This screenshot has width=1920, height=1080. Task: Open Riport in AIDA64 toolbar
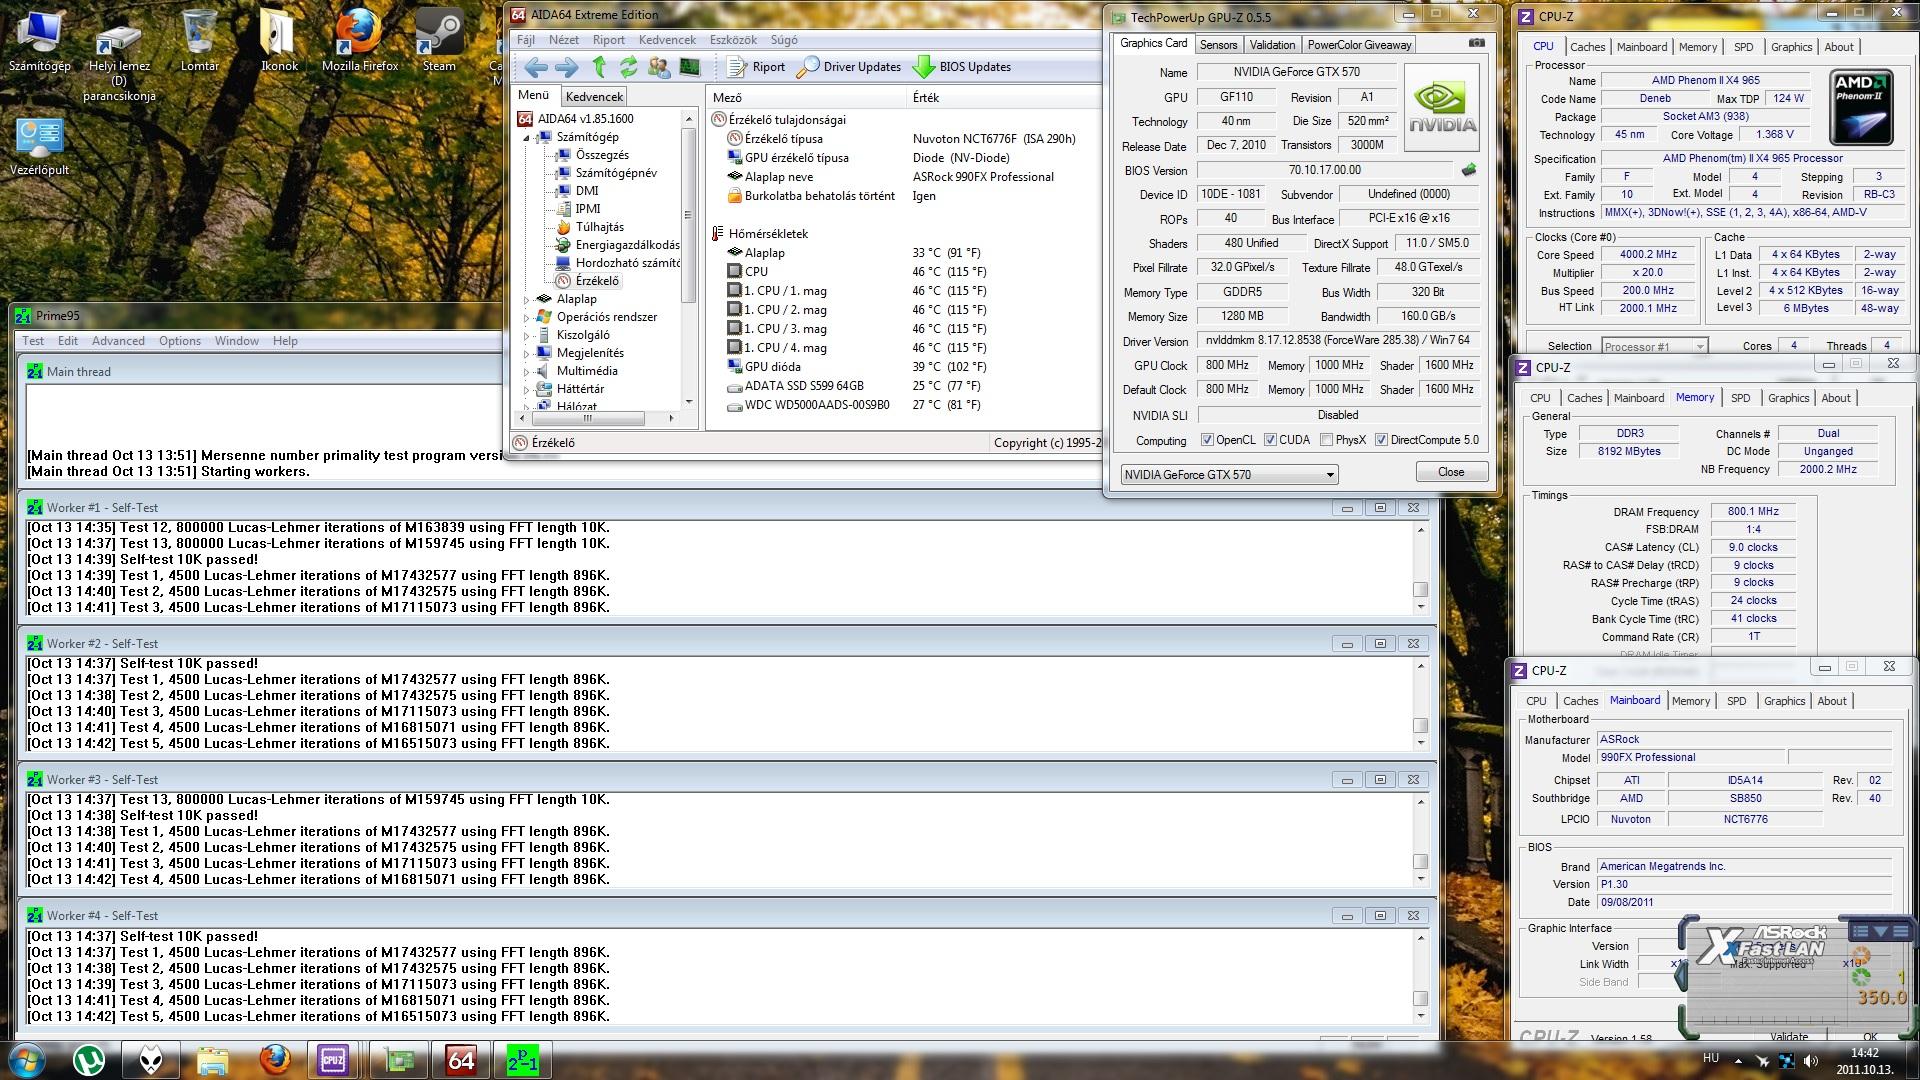(756, 67)
